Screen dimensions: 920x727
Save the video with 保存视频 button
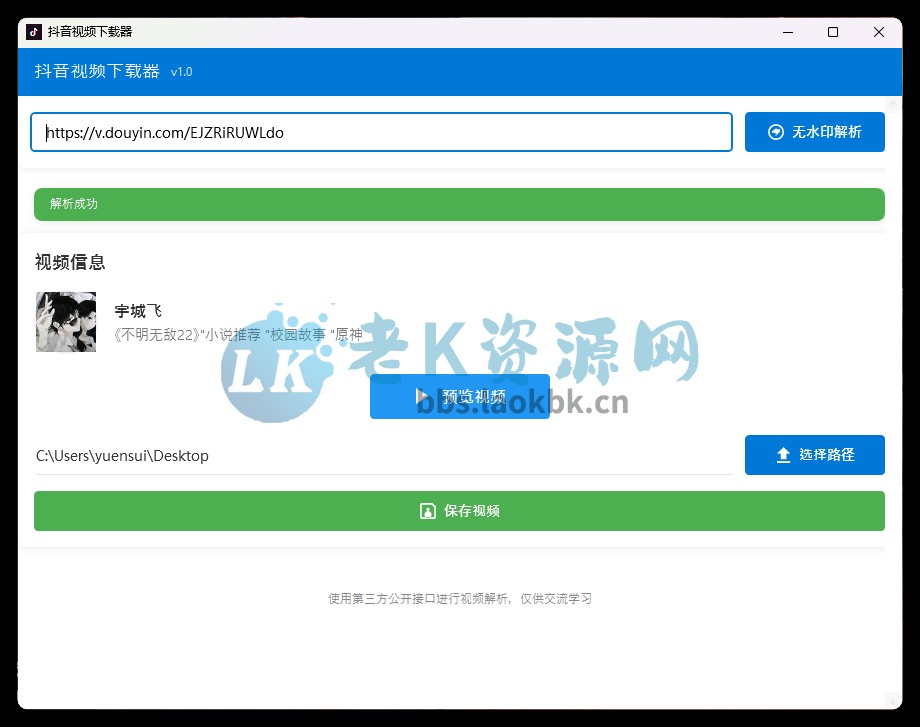click(459, 511)
